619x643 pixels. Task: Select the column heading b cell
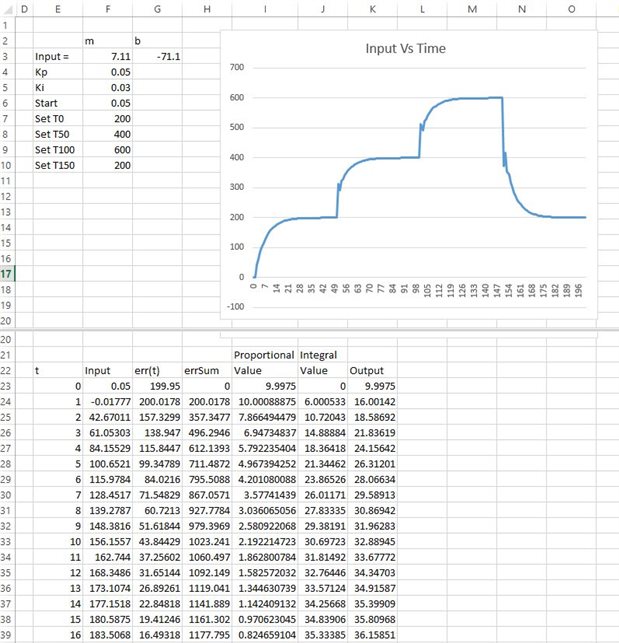(157, 41)
